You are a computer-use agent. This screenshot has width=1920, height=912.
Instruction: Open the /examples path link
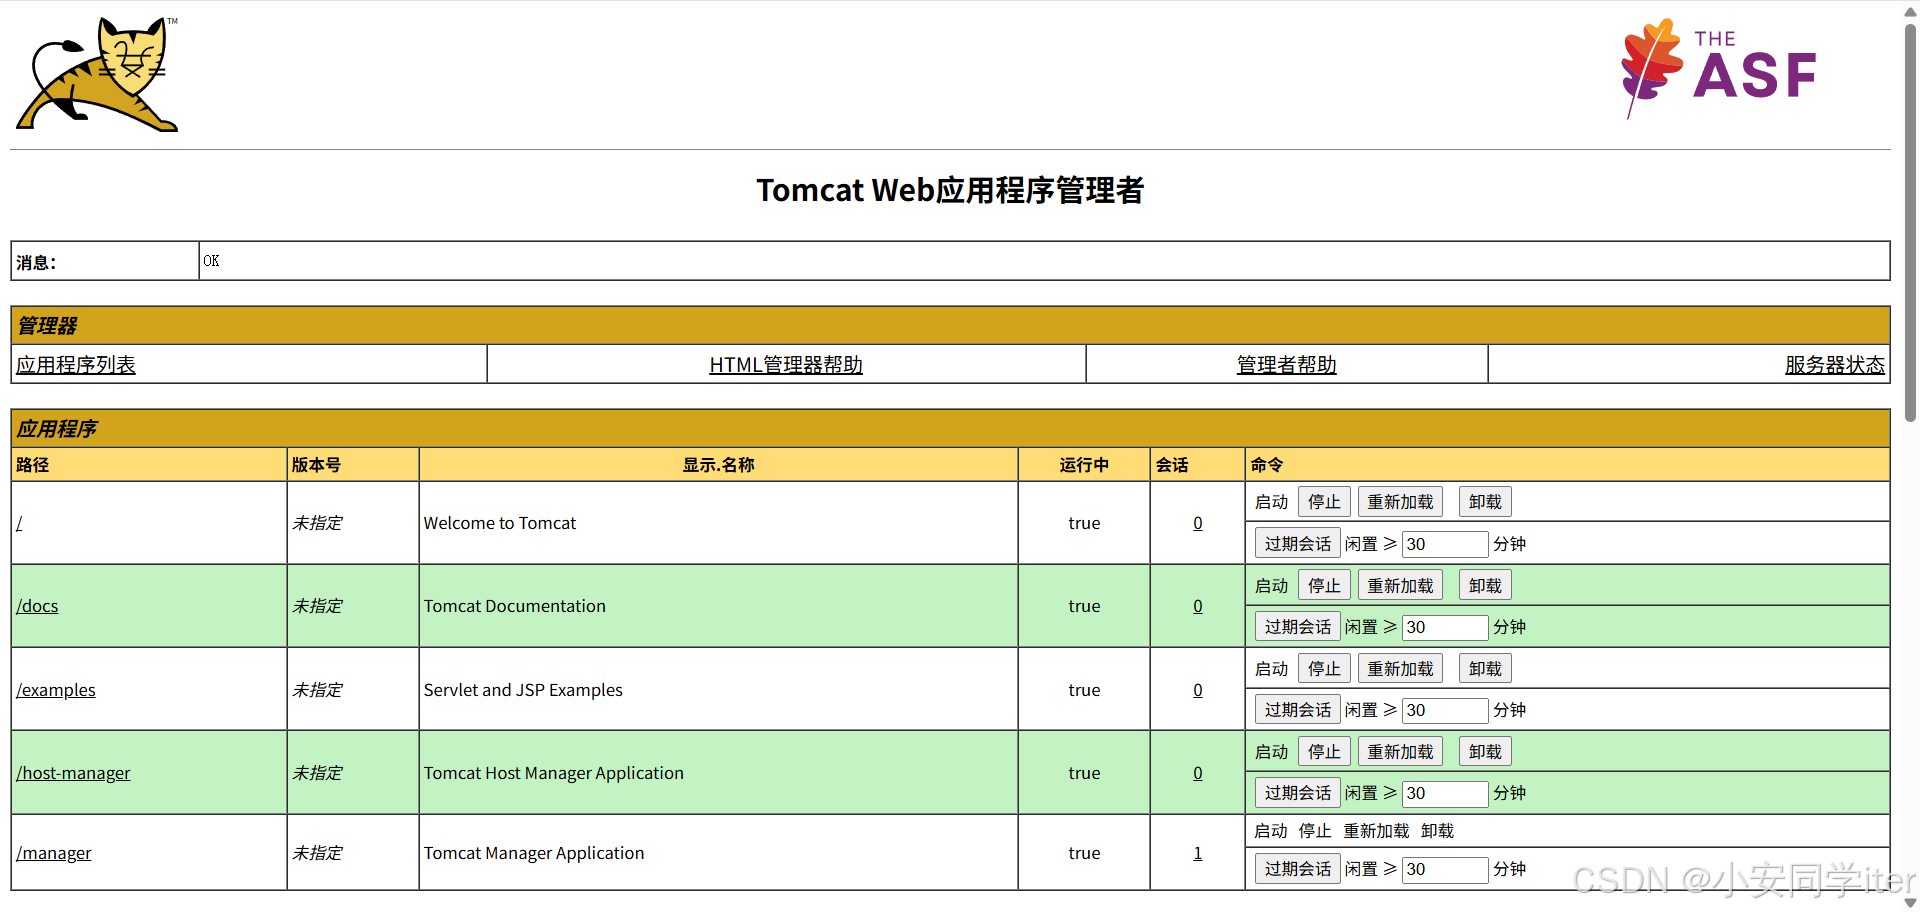56,690
